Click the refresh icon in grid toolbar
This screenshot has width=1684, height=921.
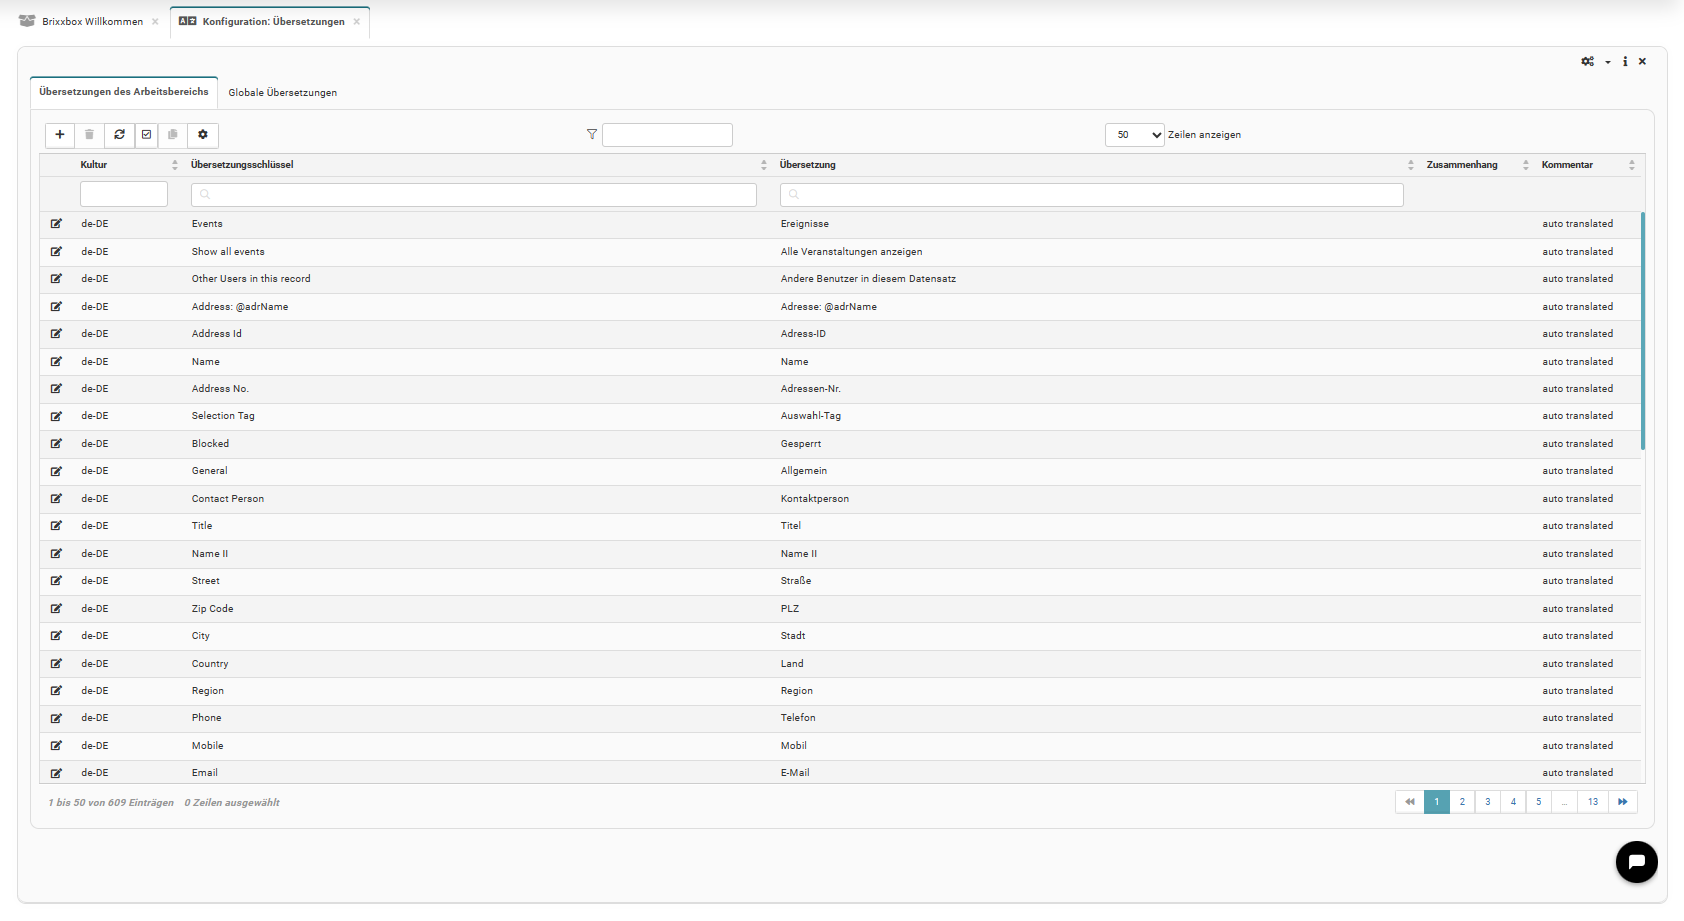click(x=119, y=135)
